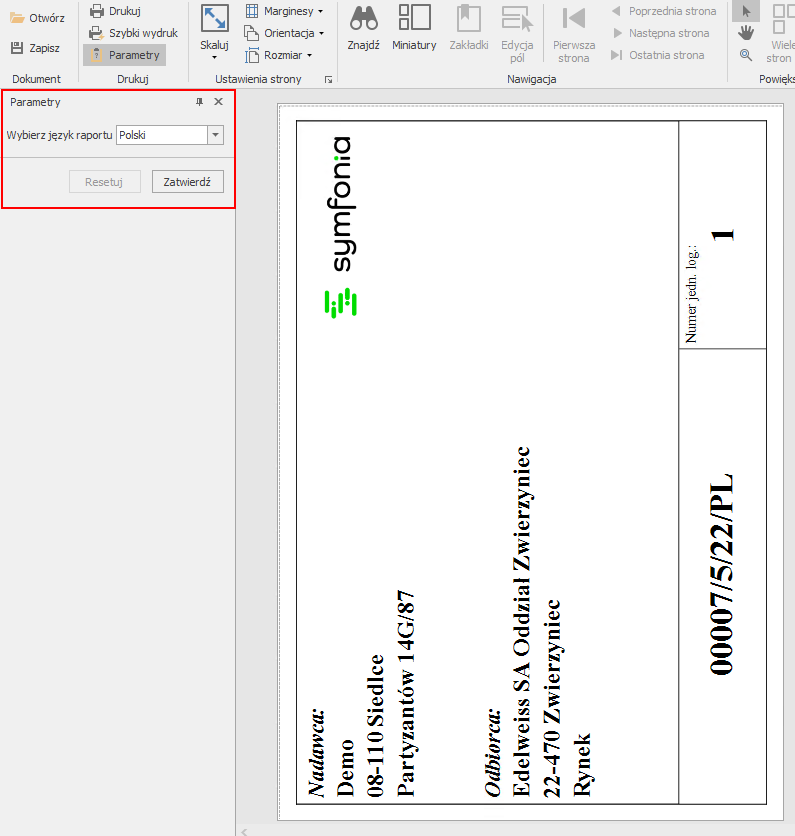Click the magnifier zoom tool
Image resolution: width=795 pixels, height=836 pixels.
745,55
